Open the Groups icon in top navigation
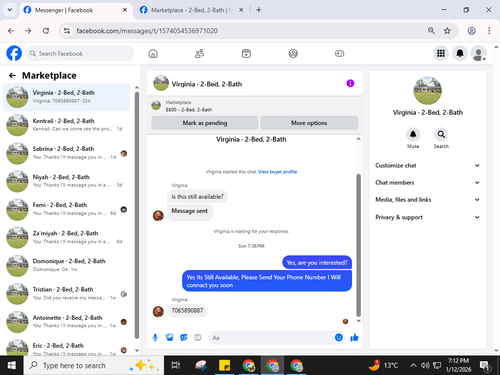Screen dimensions: 500x375 pyautogui.click(x=293, y=53)
